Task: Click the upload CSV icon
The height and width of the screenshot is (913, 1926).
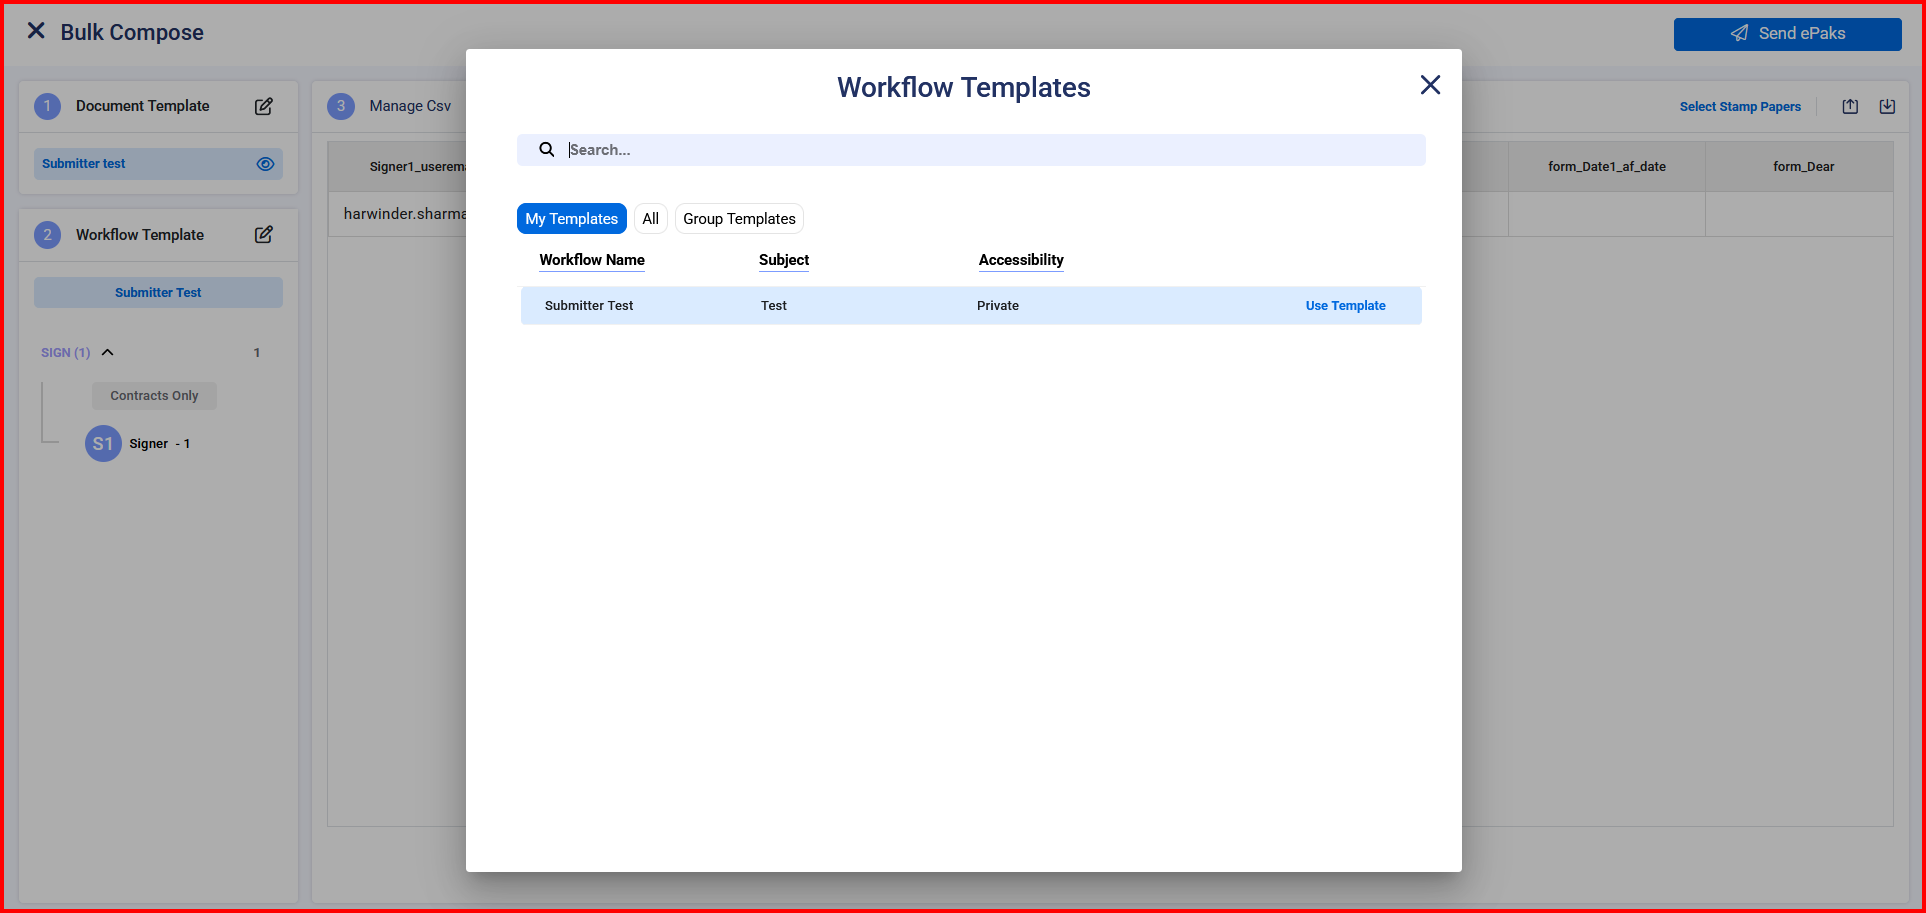Action: [x=1850, y=107]
